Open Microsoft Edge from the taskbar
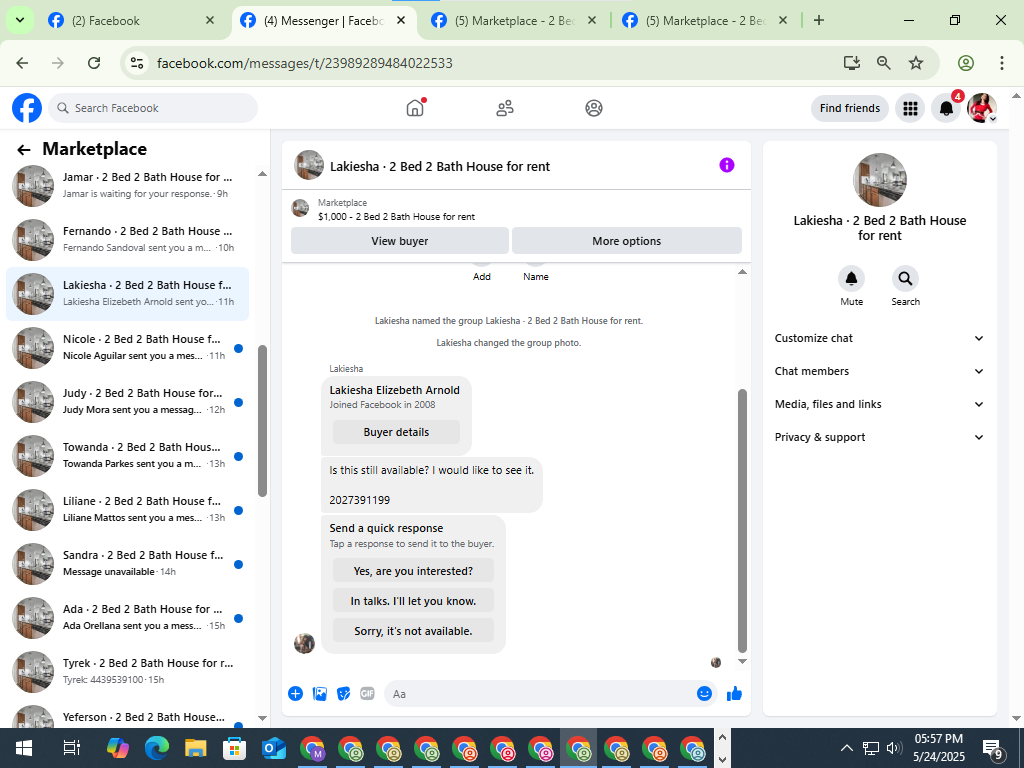 (x=157, y=748)
